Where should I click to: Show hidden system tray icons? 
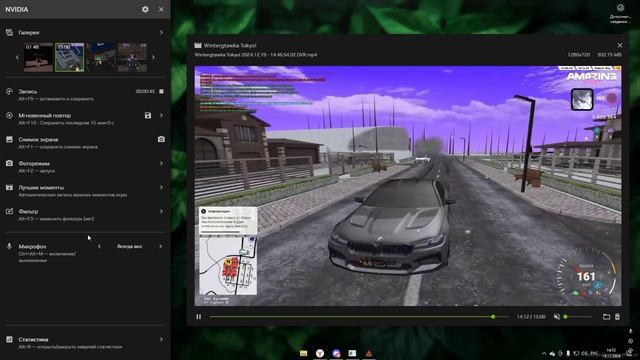point(544,353)
